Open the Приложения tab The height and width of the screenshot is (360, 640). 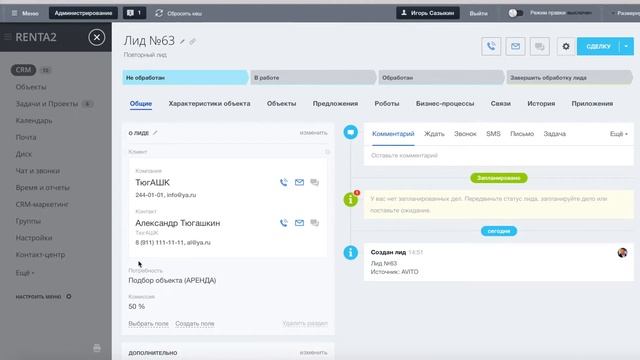[592, 104]
